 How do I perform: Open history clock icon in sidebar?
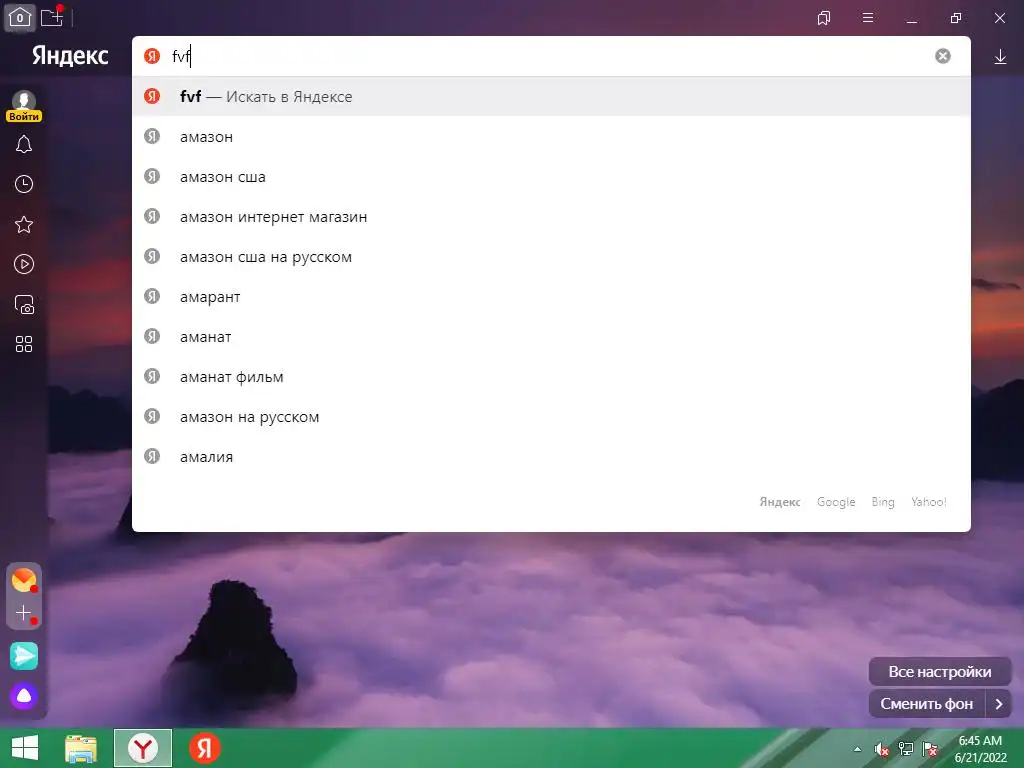click(24, 184)
